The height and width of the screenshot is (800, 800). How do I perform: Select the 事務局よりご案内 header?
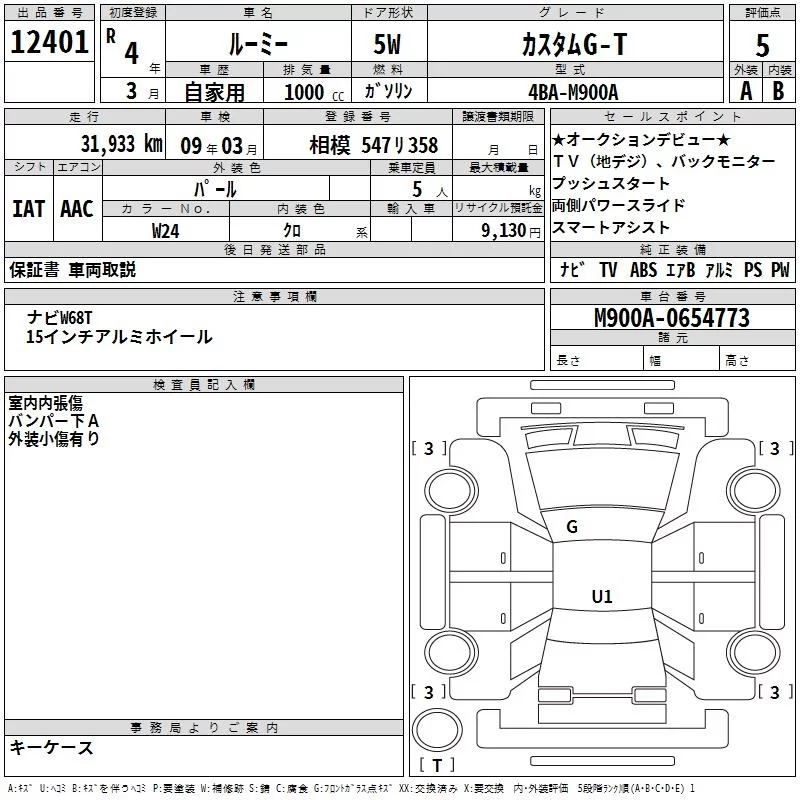(x=204, y=728)
